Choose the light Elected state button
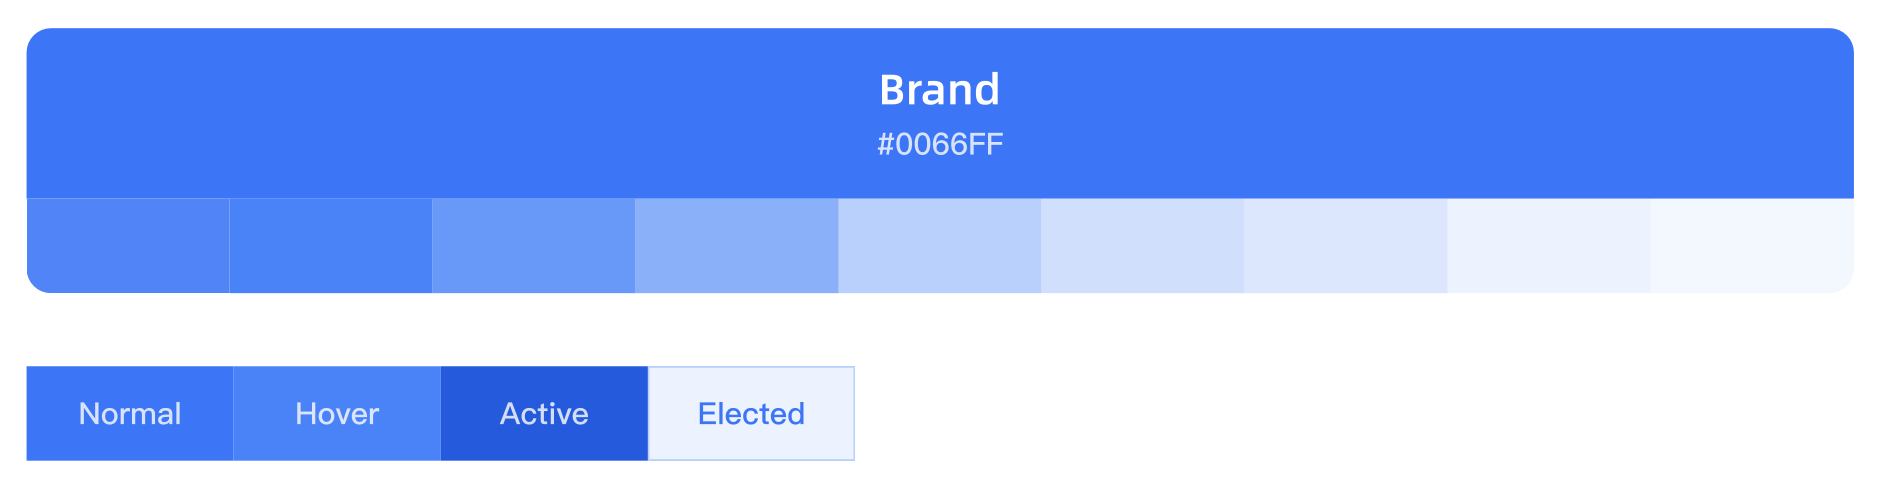 [751, 413]
